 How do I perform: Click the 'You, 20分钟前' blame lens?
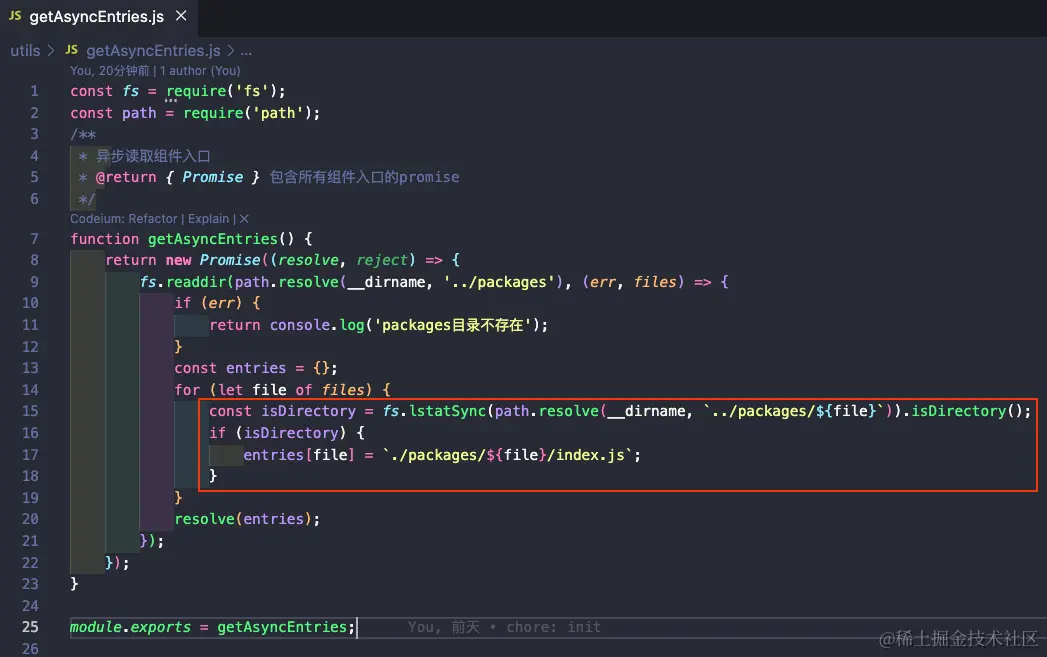[x=110, y=71]
